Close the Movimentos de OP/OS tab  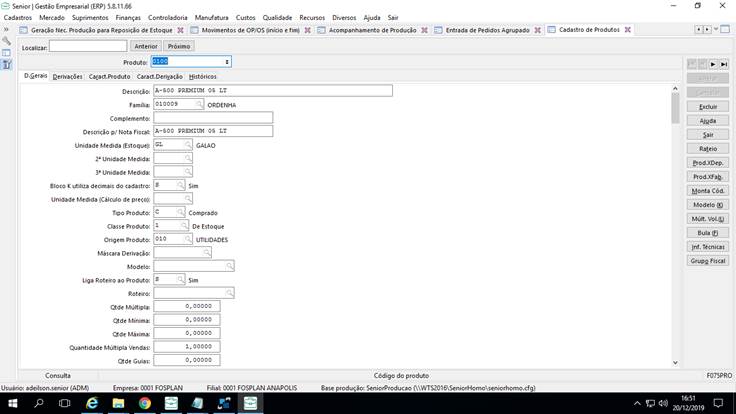coord(307,31)
